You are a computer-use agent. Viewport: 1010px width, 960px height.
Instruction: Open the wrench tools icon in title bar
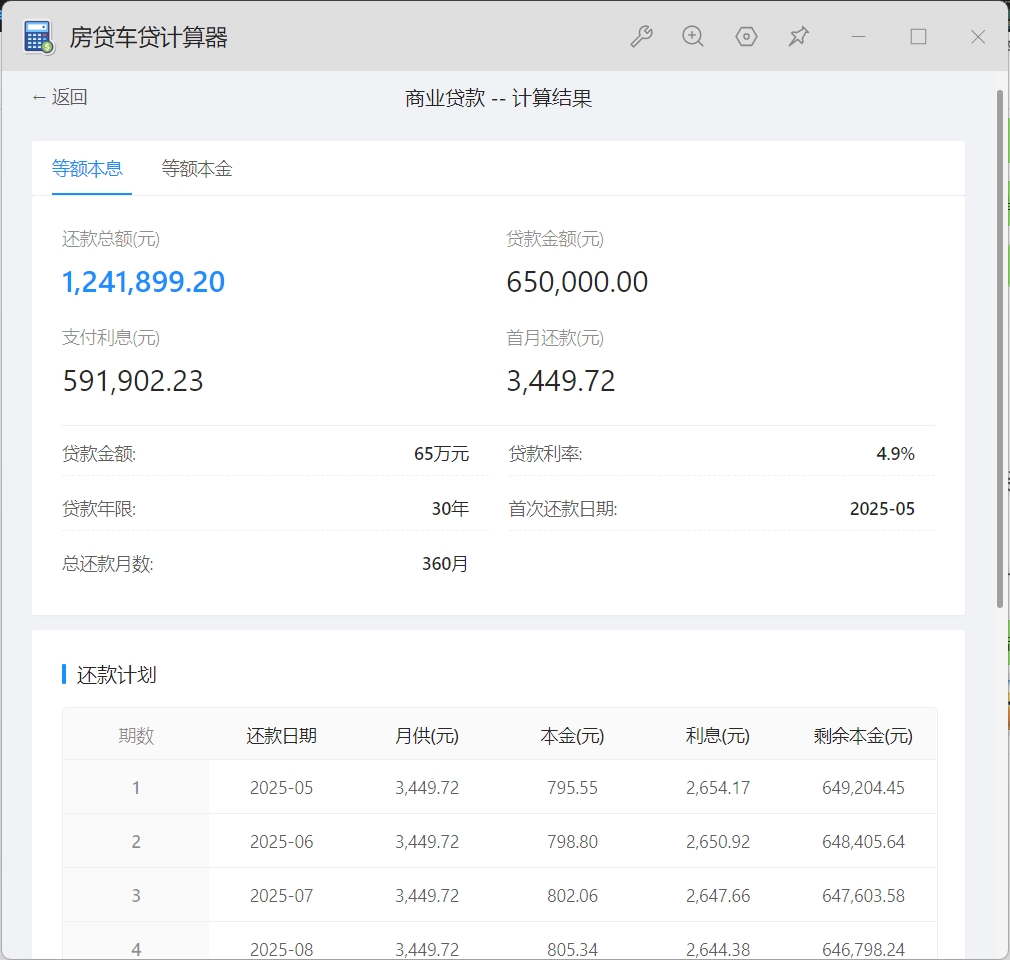(641, 37)
